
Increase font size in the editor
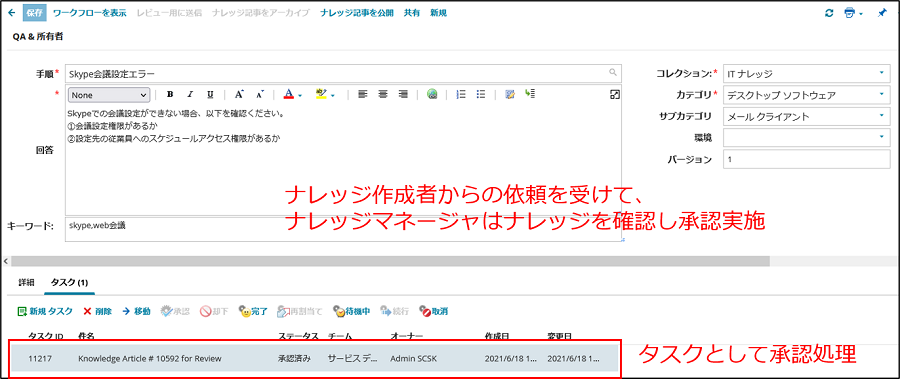coord(239,95)
